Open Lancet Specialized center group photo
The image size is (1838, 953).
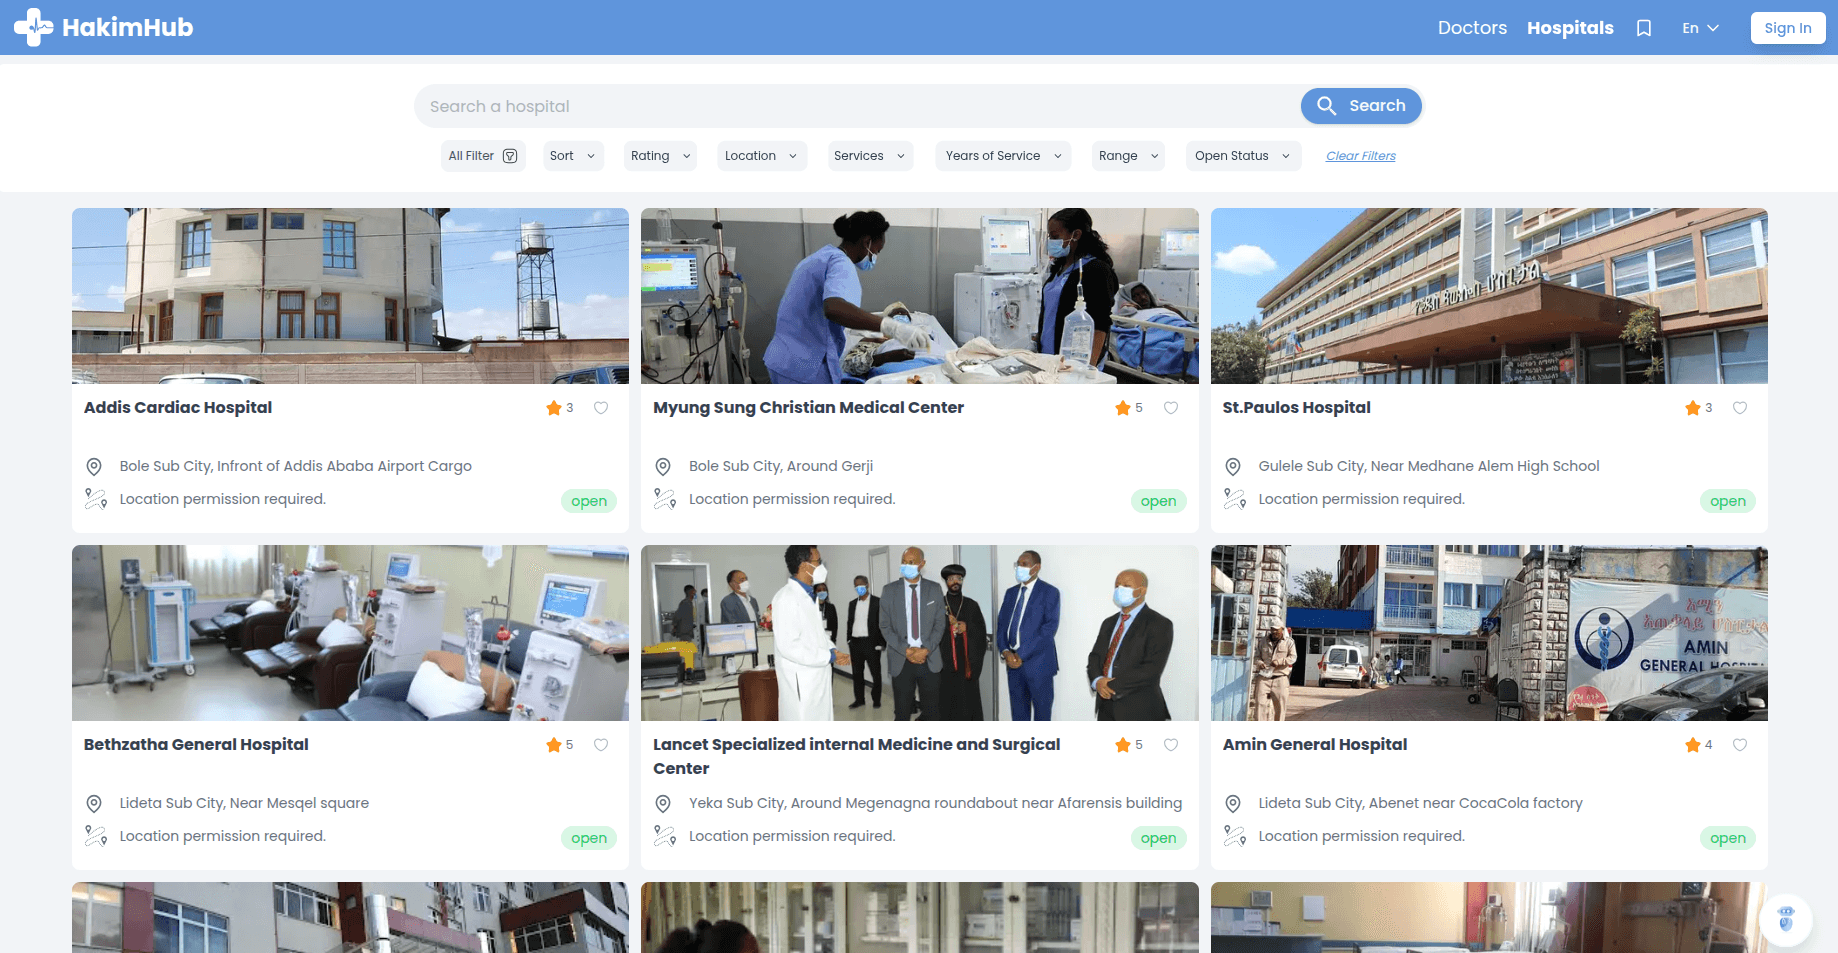919,633
